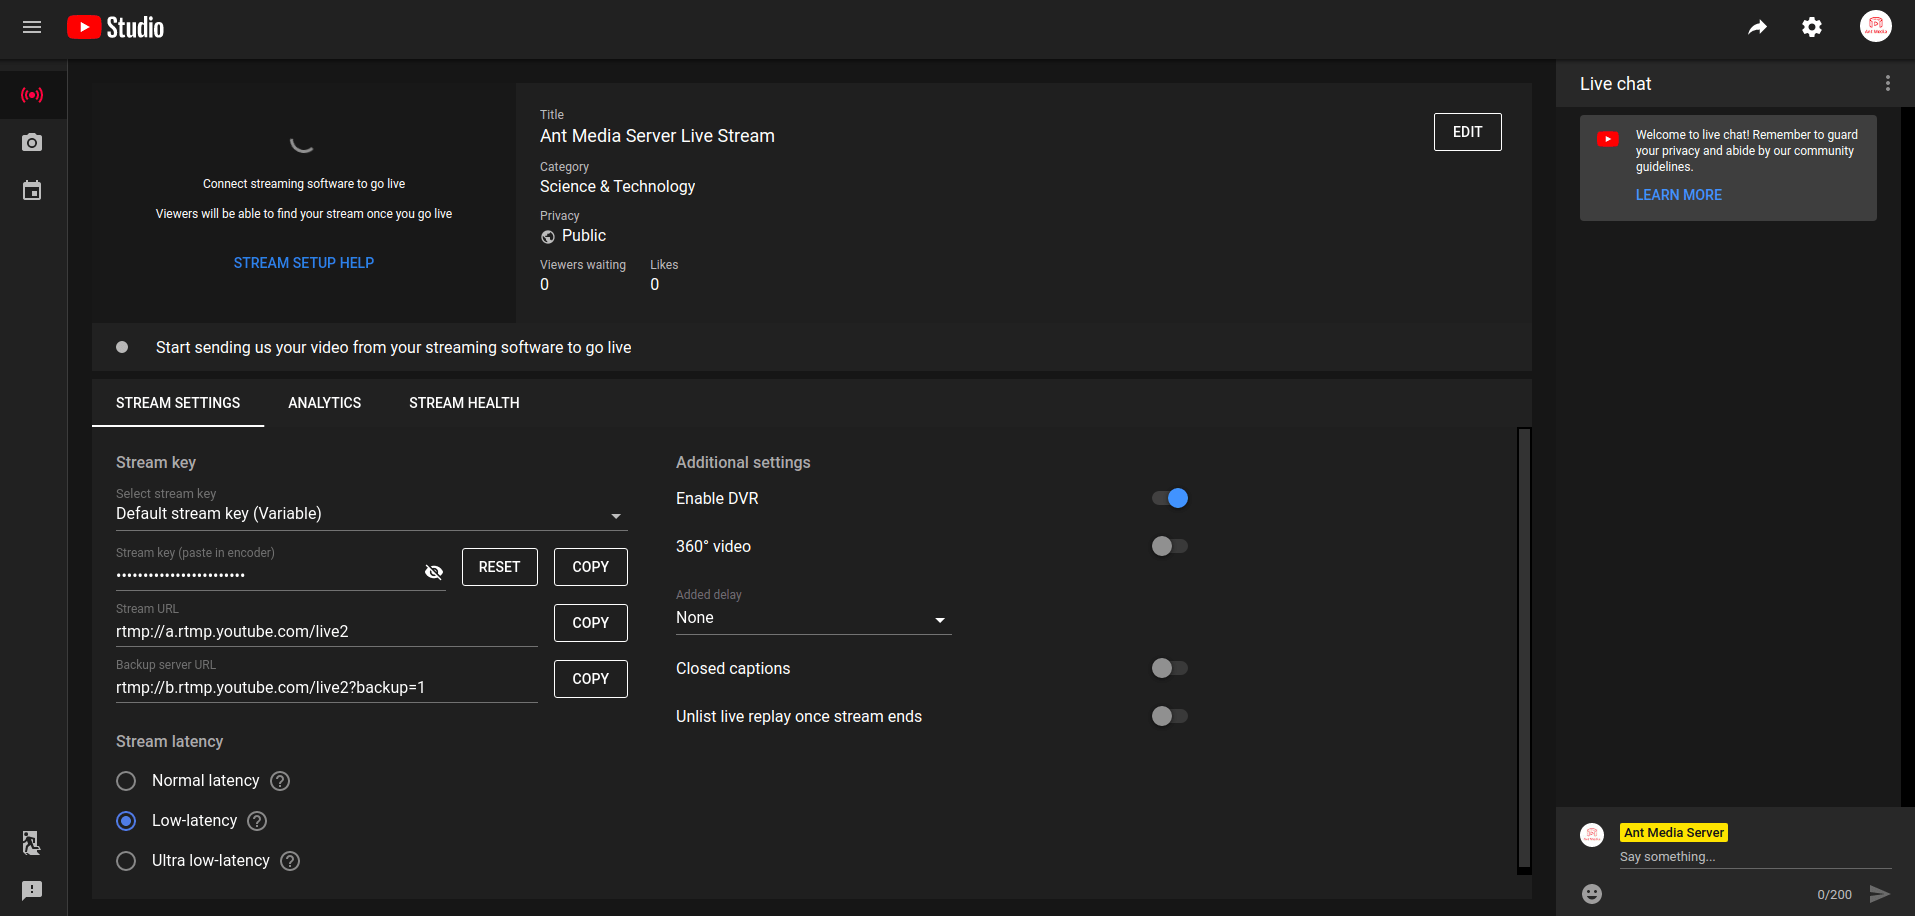Click Science & Technology category text
The image size is (1915, 916).
click(617, 187)
